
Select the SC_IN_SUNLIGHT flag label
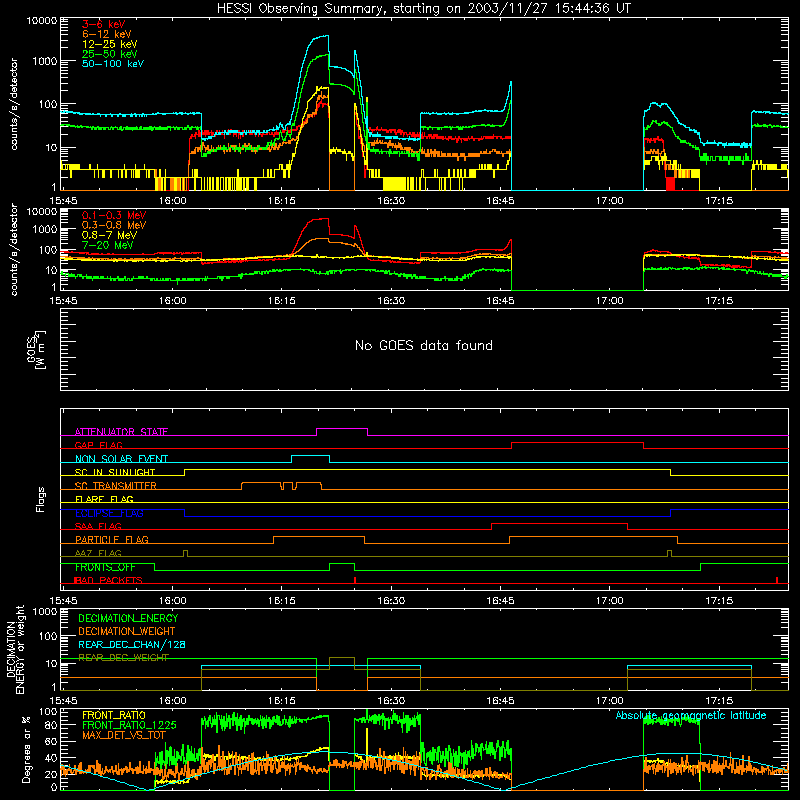click(x=115, y=472)
